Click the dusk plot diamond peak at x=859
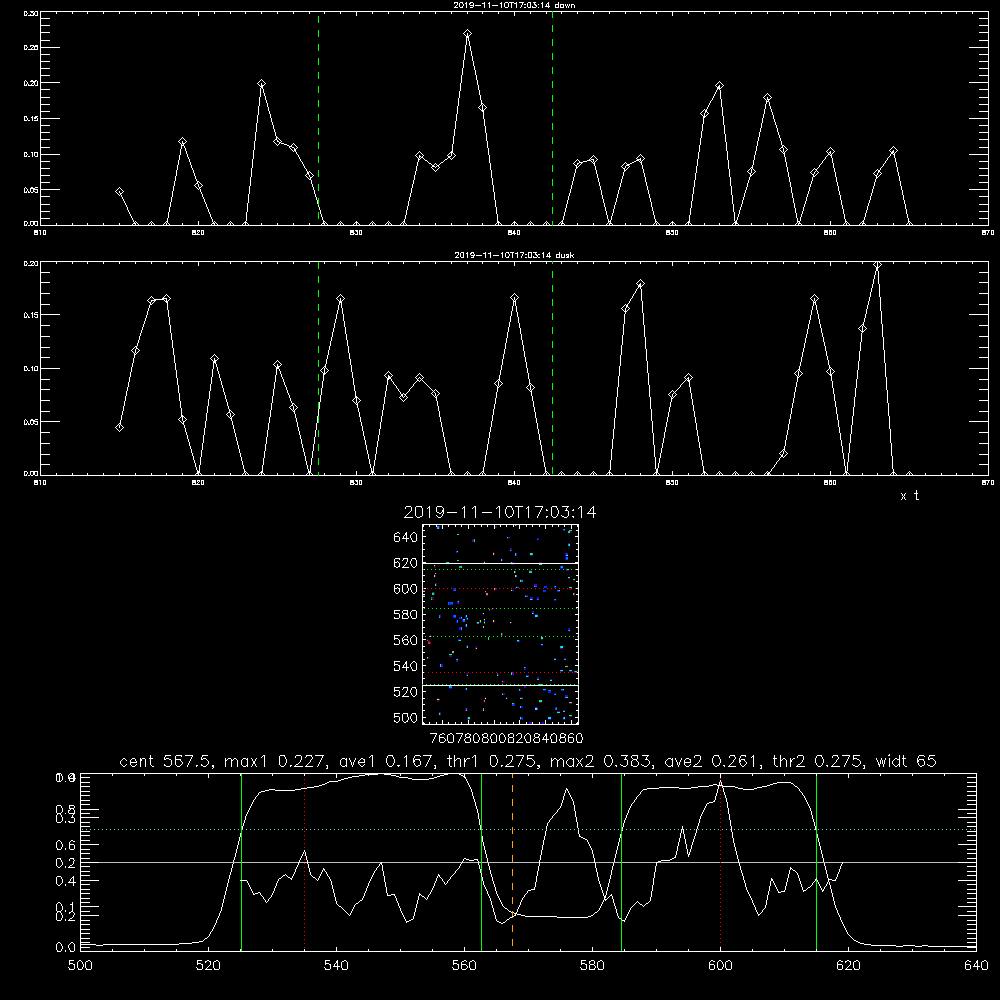 click(814, 298)
